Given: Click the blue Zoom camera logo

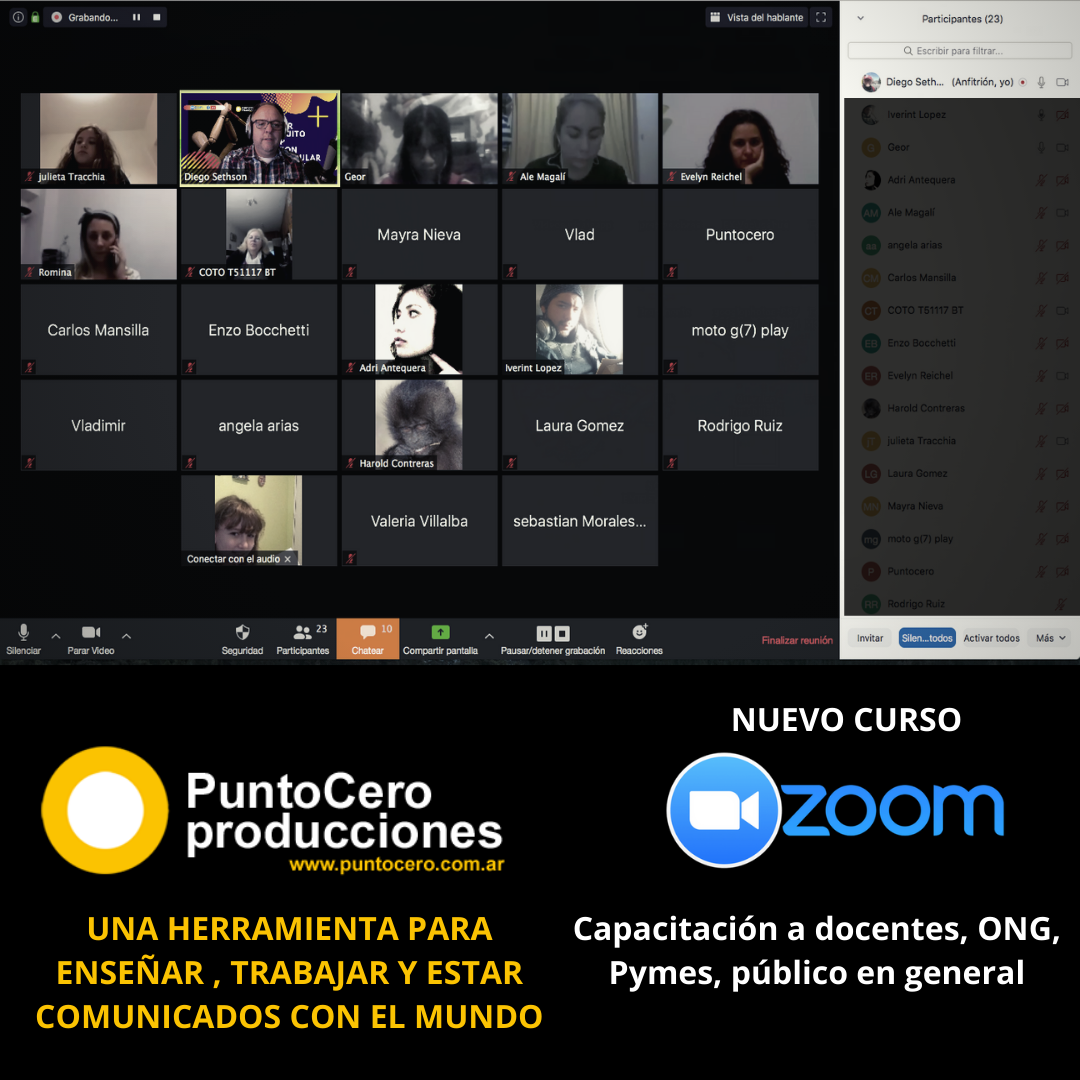Looking at the screenshot, I should tap(724, 810).
